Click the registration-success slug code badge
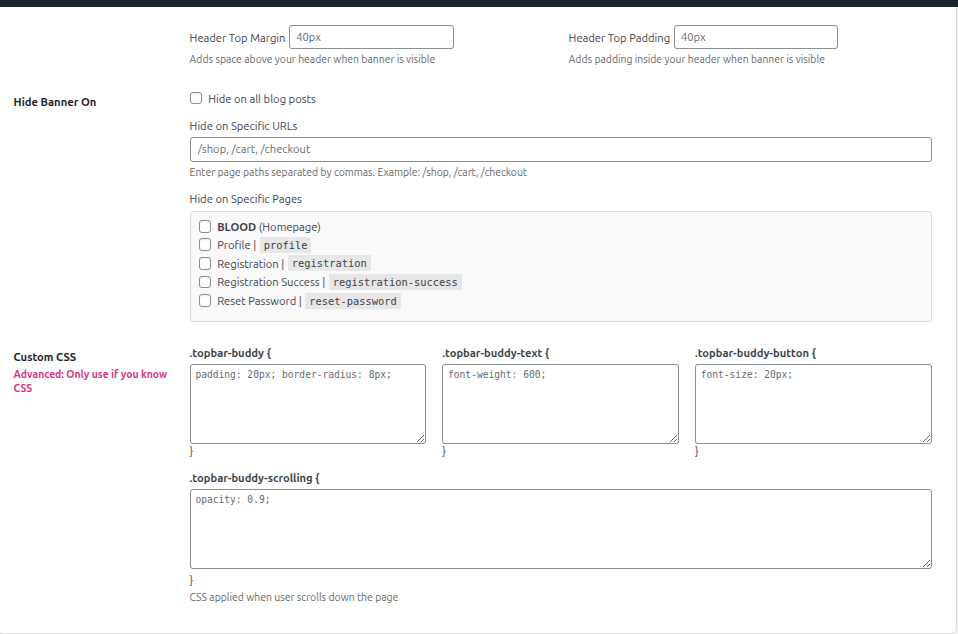Image resolution: width=958 pixels, height=634 pixels. 395,282
